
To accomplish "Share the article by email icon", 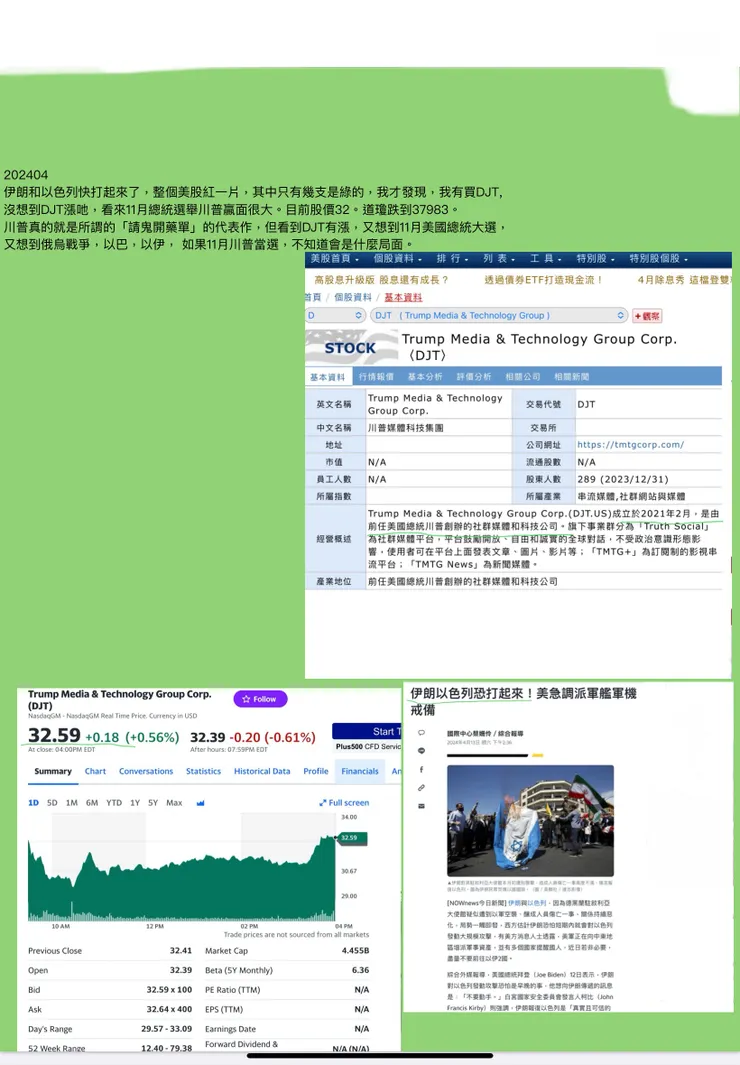I will [422, 806].
